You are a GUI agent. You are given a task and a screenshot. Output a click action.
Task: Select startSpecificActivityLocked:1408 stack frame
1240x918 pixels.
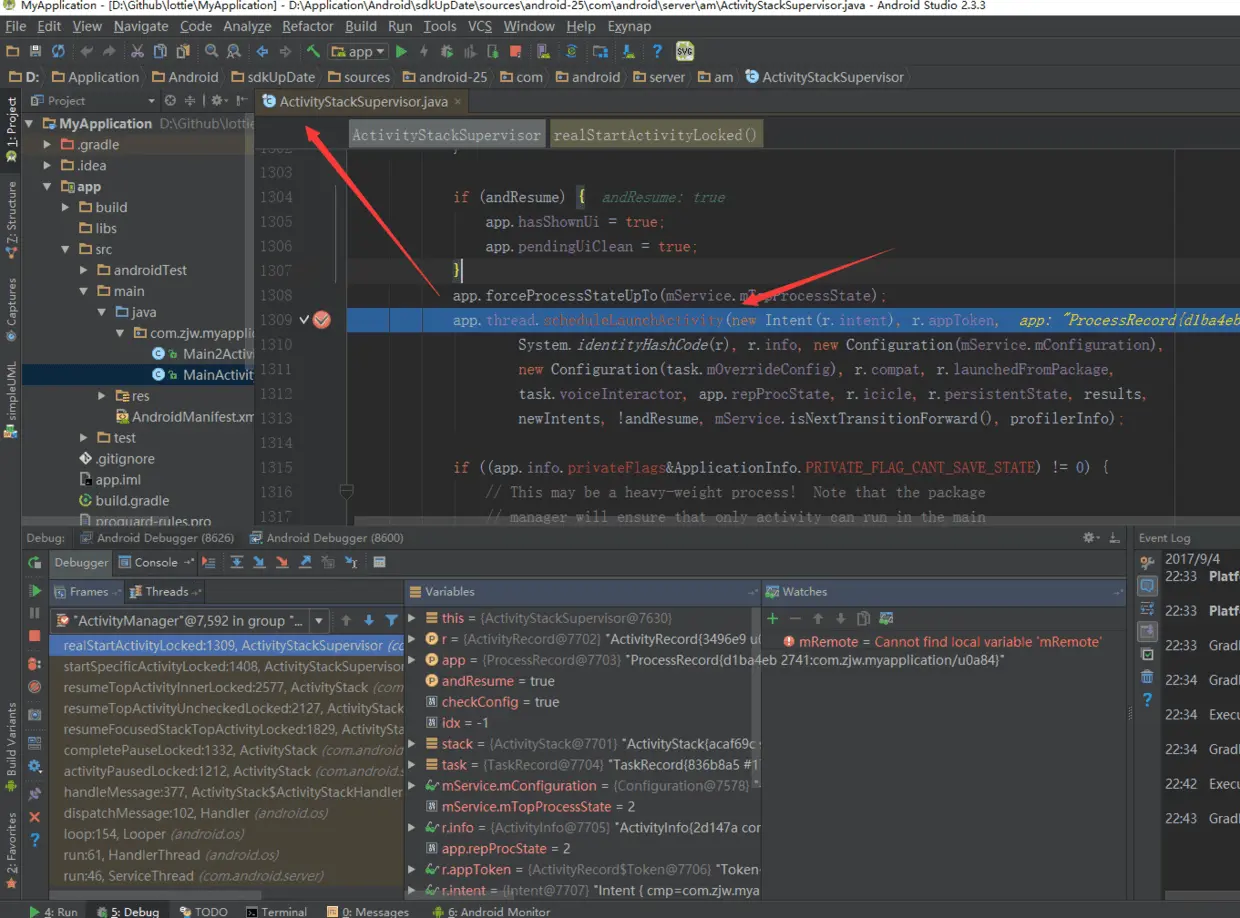[x=227, y=666]
